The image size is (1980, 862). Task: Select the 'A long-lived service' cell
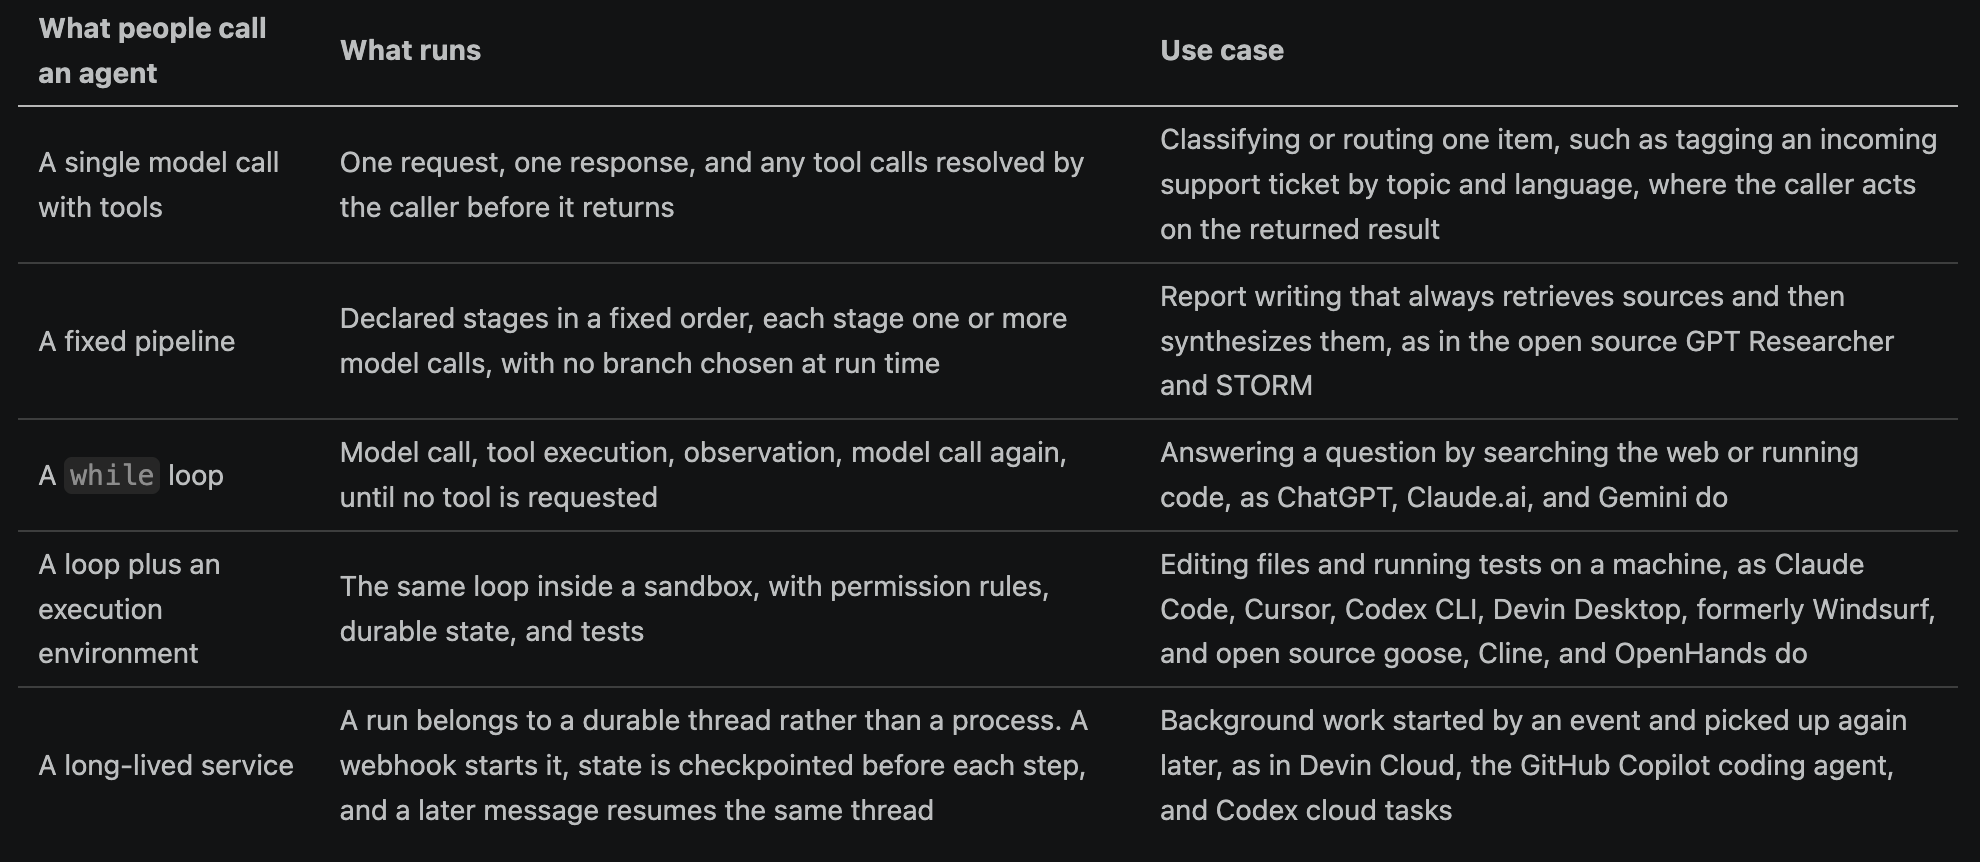point(166,766)
